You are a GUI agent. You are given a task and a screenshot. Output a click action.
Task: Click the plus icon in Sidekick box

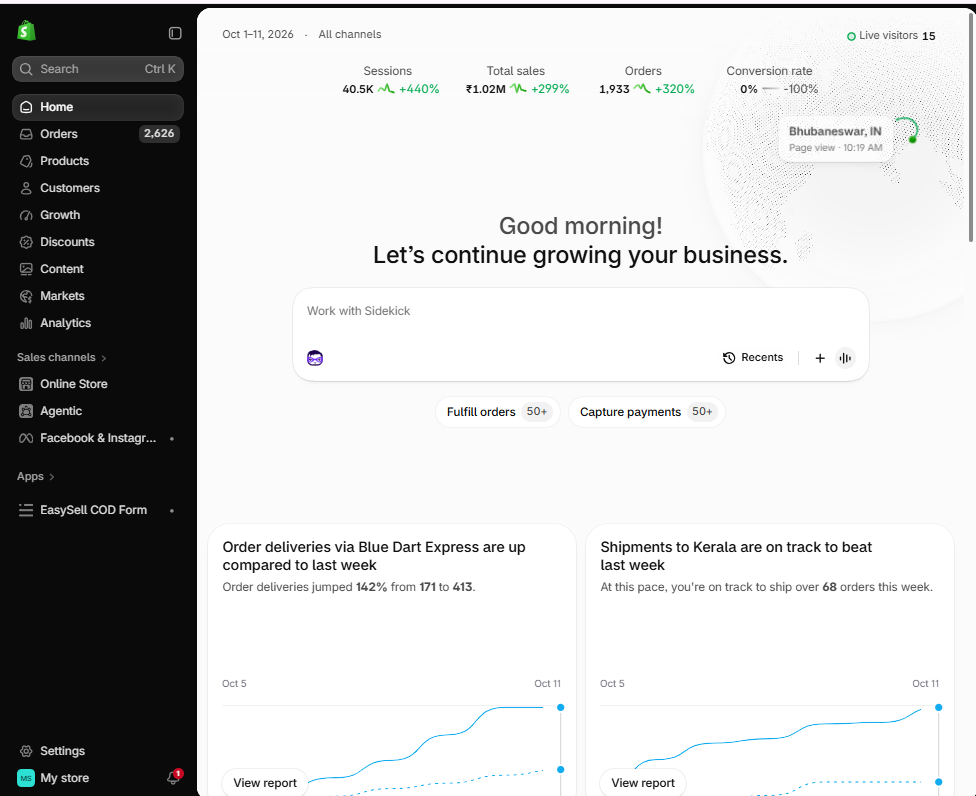coord(820,358)
